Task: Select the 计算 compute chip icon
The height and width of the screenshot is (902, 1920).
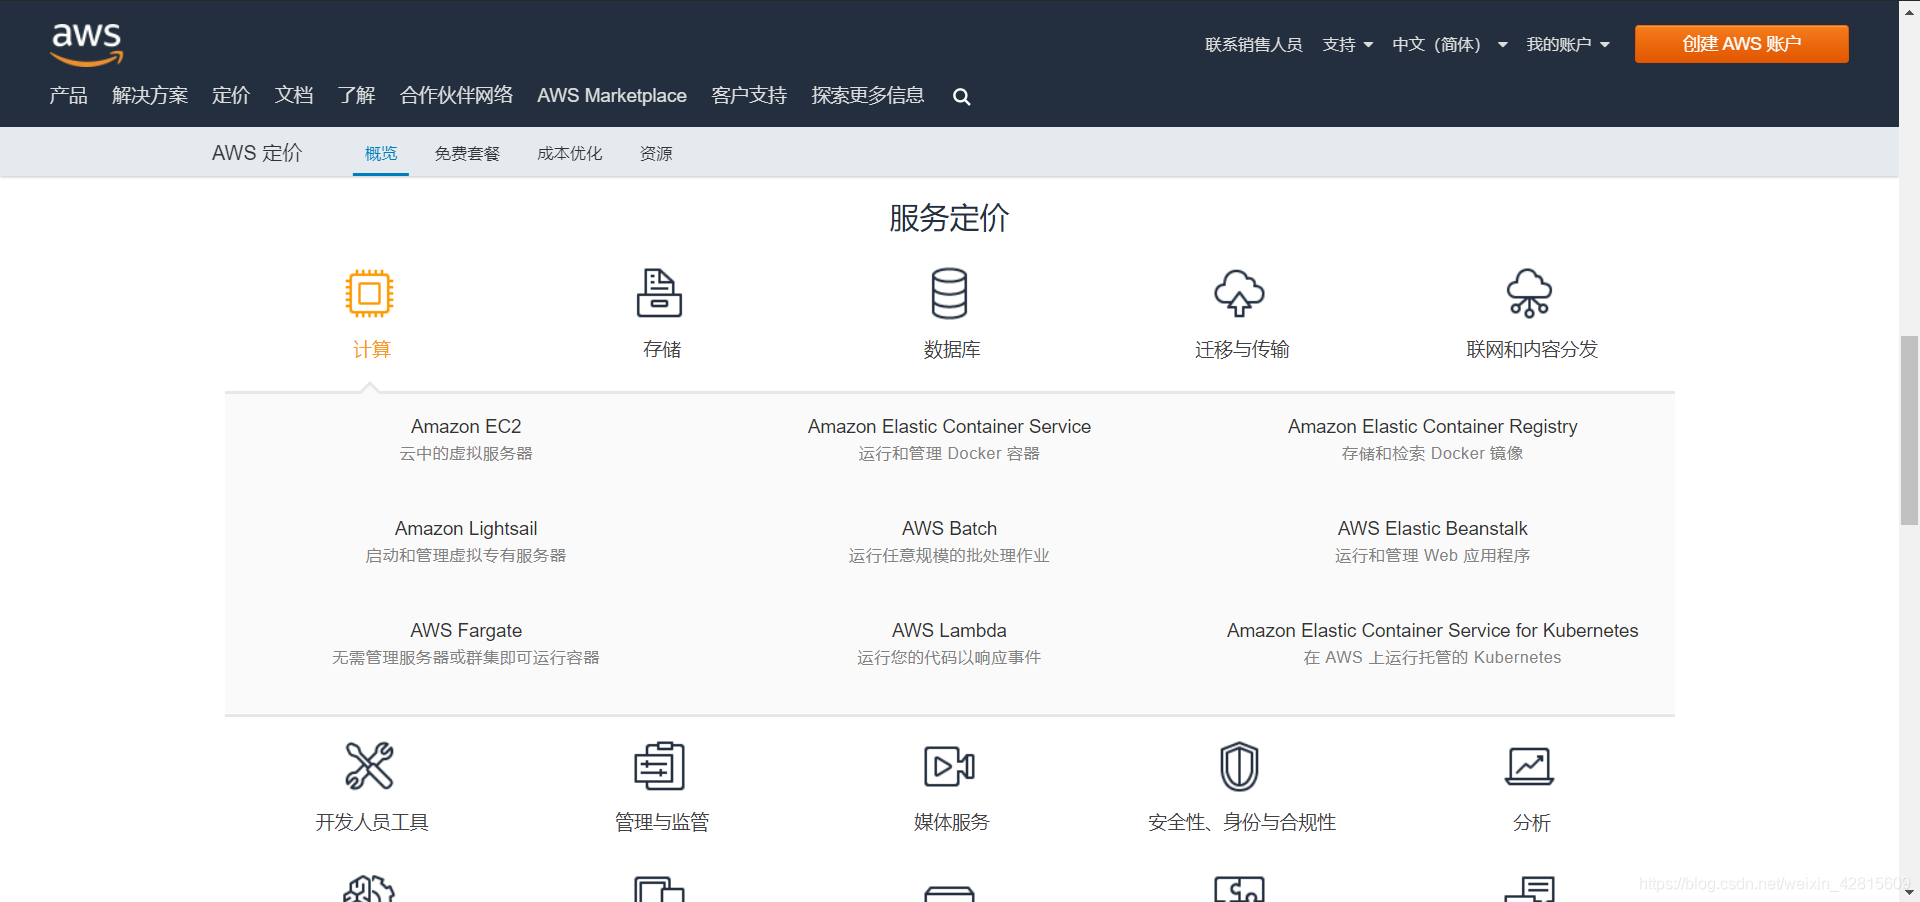Action: [x=370, y=293]
